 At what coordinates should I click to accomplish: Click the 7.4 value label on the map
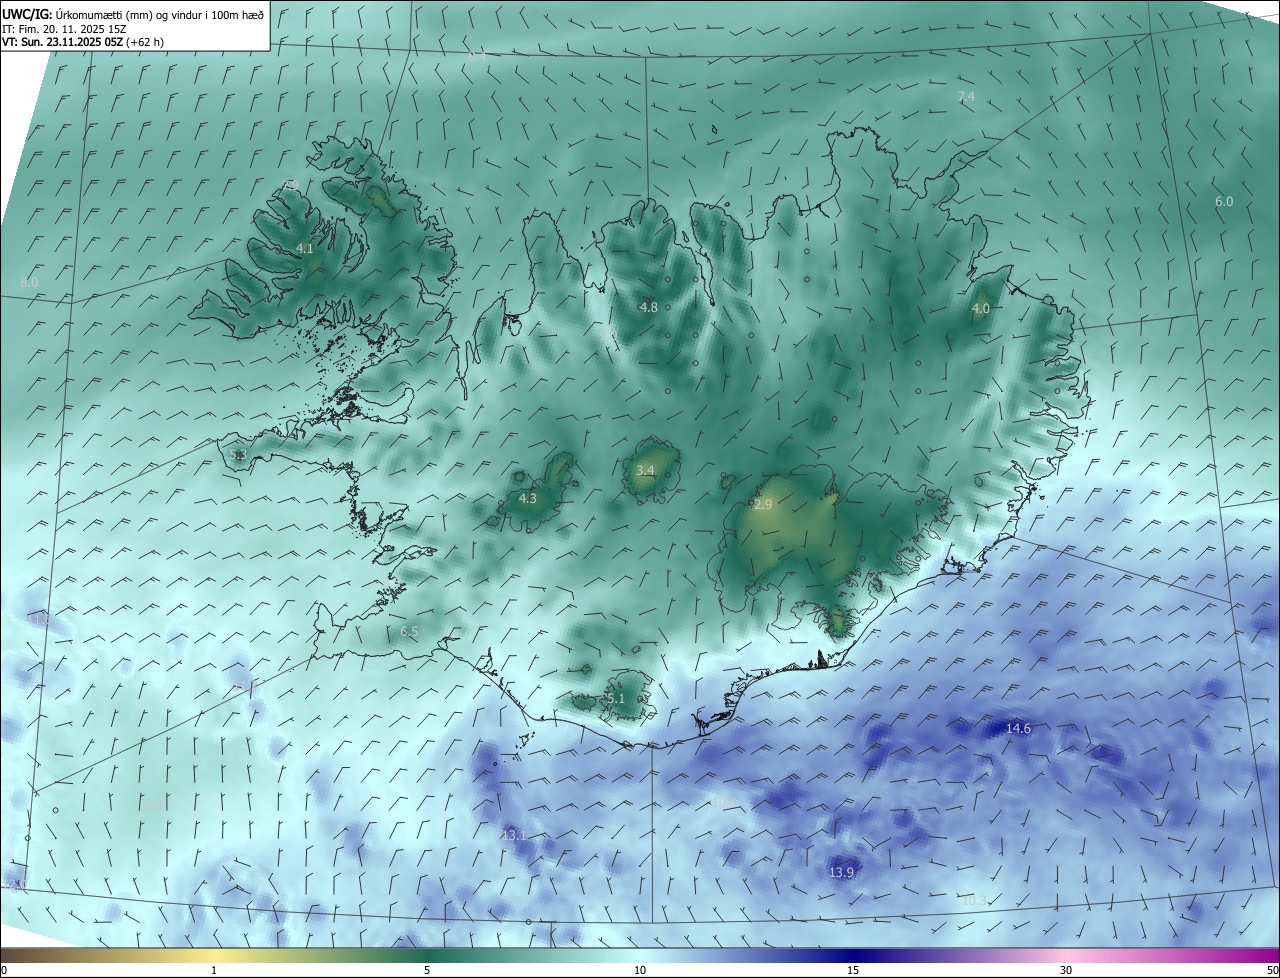(x=966, y=96)
